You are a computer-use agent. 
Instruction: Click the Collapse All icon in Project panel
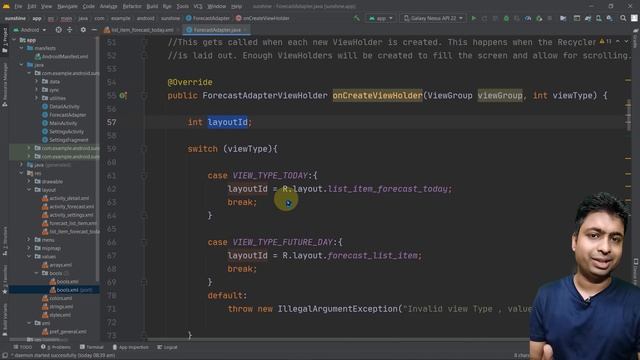point(69,30)
